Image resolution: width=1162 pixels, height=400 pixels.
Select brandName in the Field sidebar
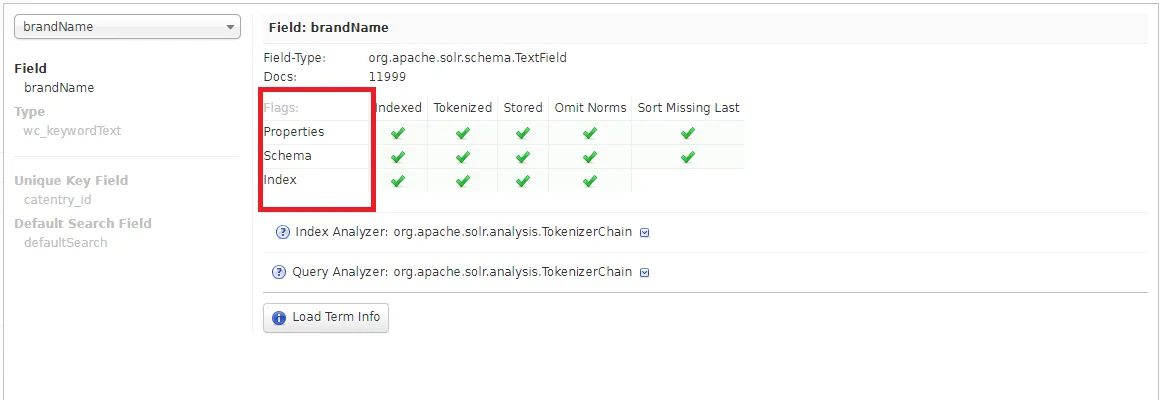click(x=59, y=88)
